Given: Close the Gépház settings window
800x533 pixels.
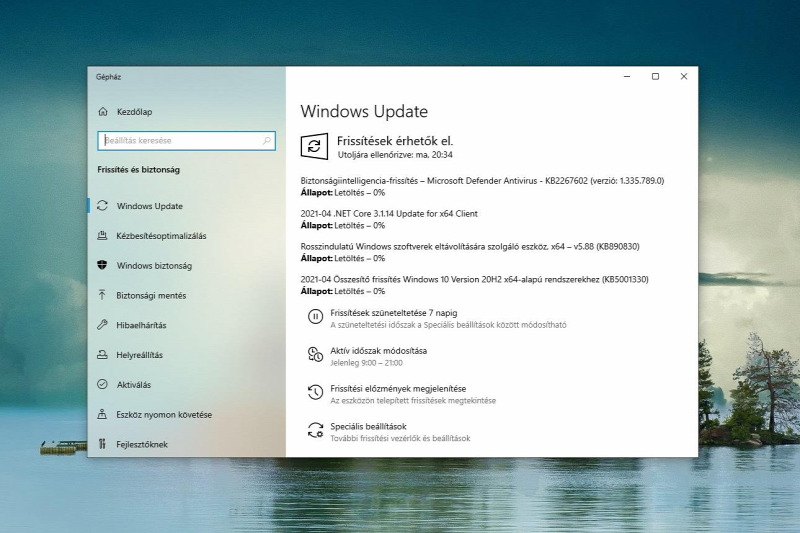Looking at the screenshot, I should (684, 77).
